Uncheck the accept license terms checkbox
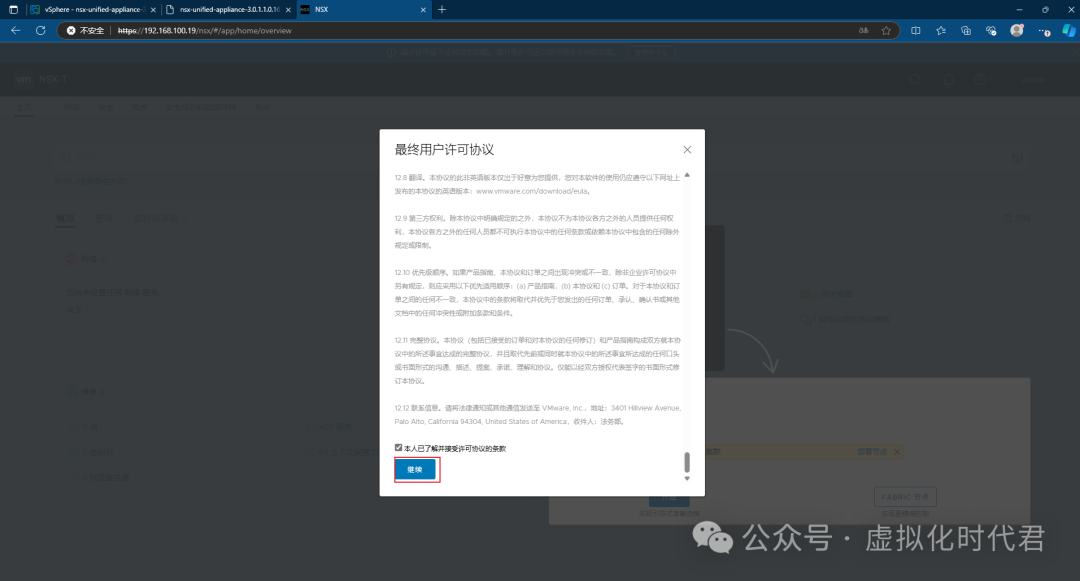This screenshot has width=1080, height=581. pyautogui.click(x=398, y=447)
